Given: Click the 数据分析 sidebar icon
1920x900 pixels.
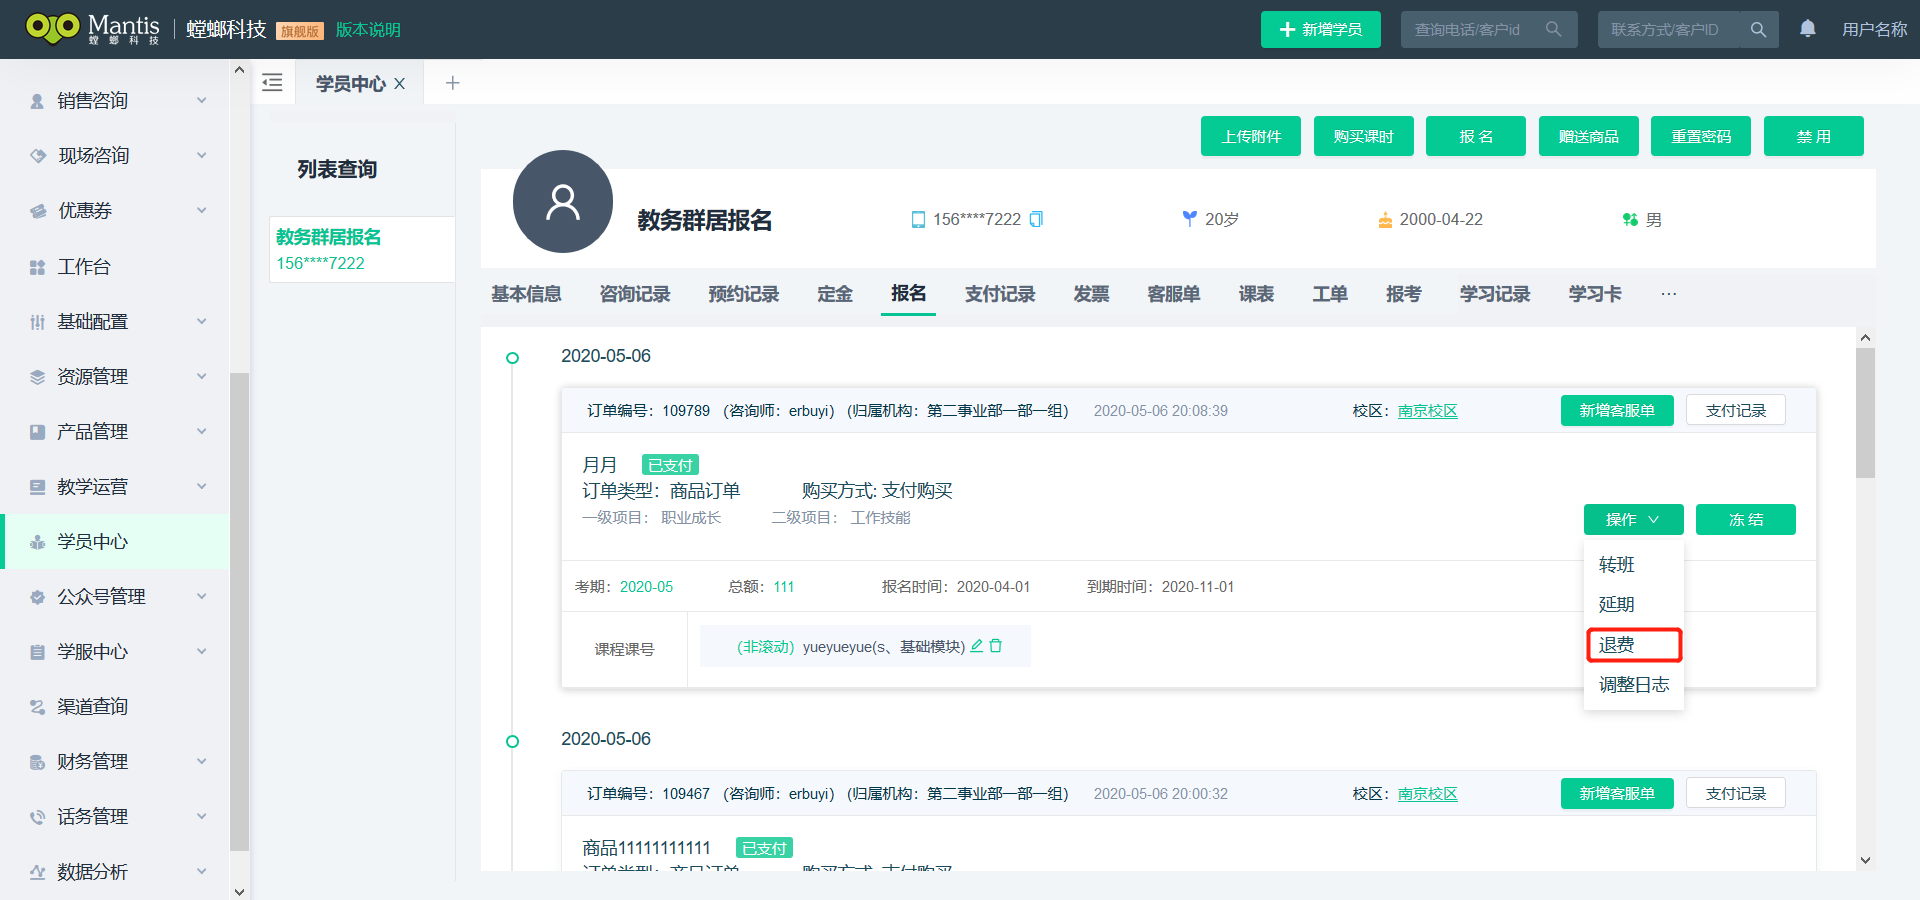Looking at the screenshot, I should pyautogui.click(x=37, y=872).
